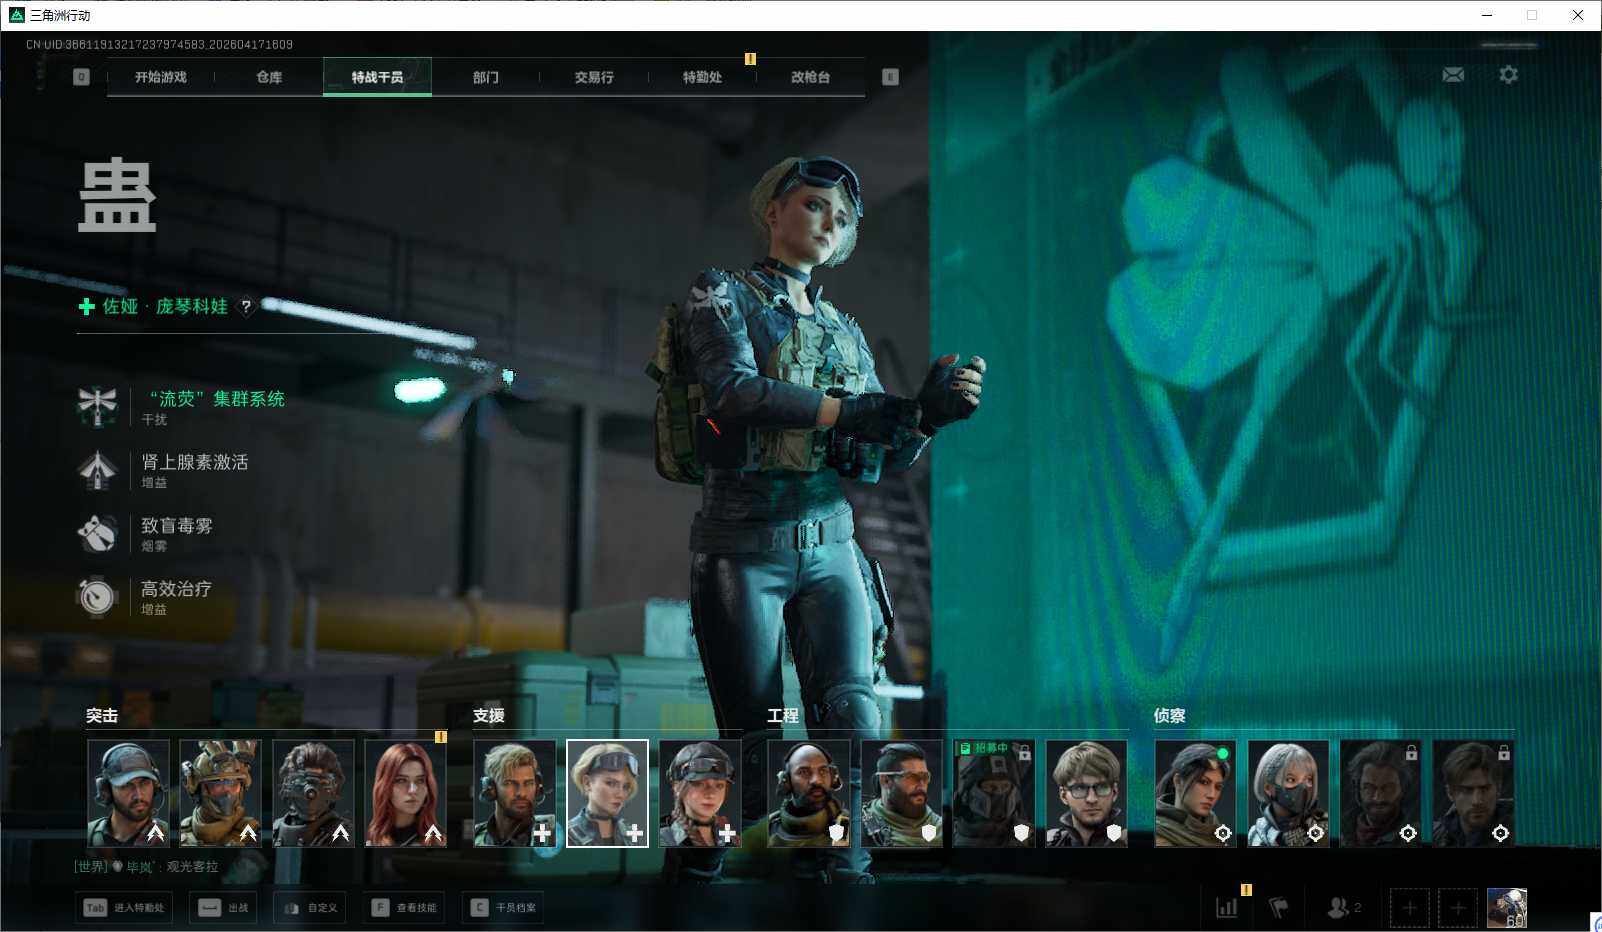Image resolution: width=1602 pixels, height=932 pixels.
Task: Open the player avatar at bottom right
Action: pos(1506,908)
